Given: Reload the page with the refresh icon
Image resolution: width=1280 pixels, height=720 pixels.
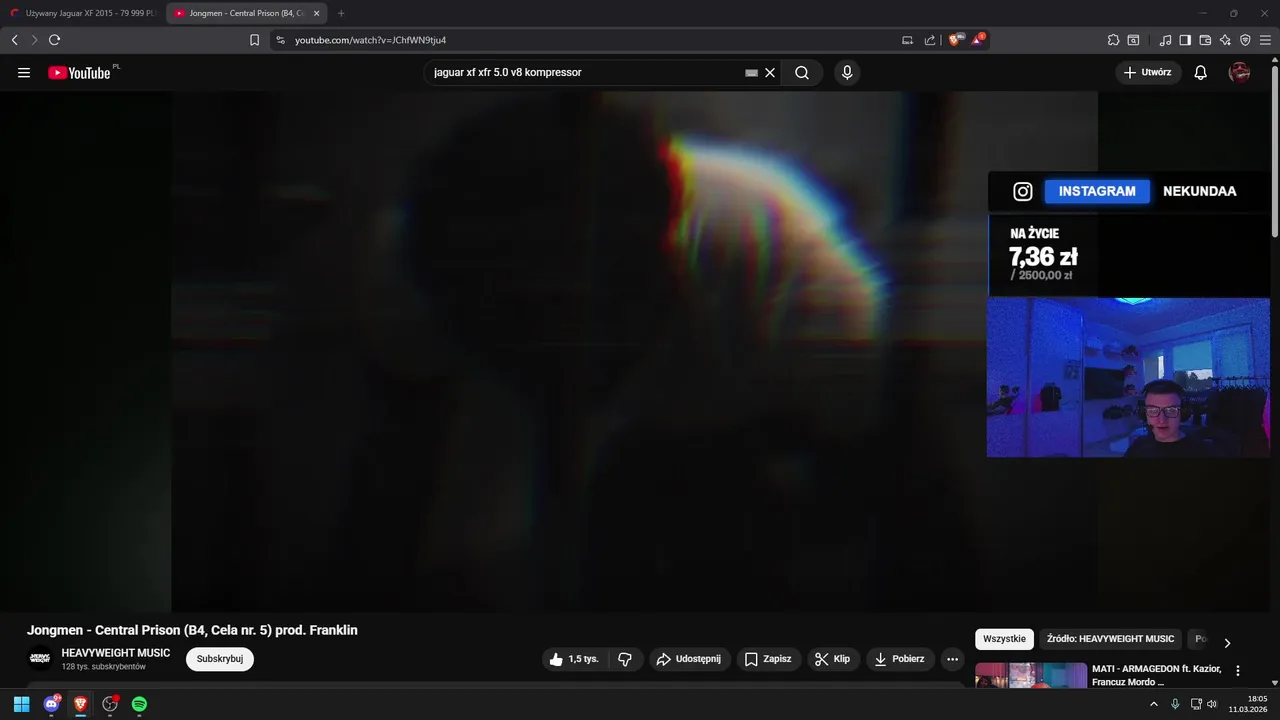Looking at the screenshot, I should click(x=54, y=40).
